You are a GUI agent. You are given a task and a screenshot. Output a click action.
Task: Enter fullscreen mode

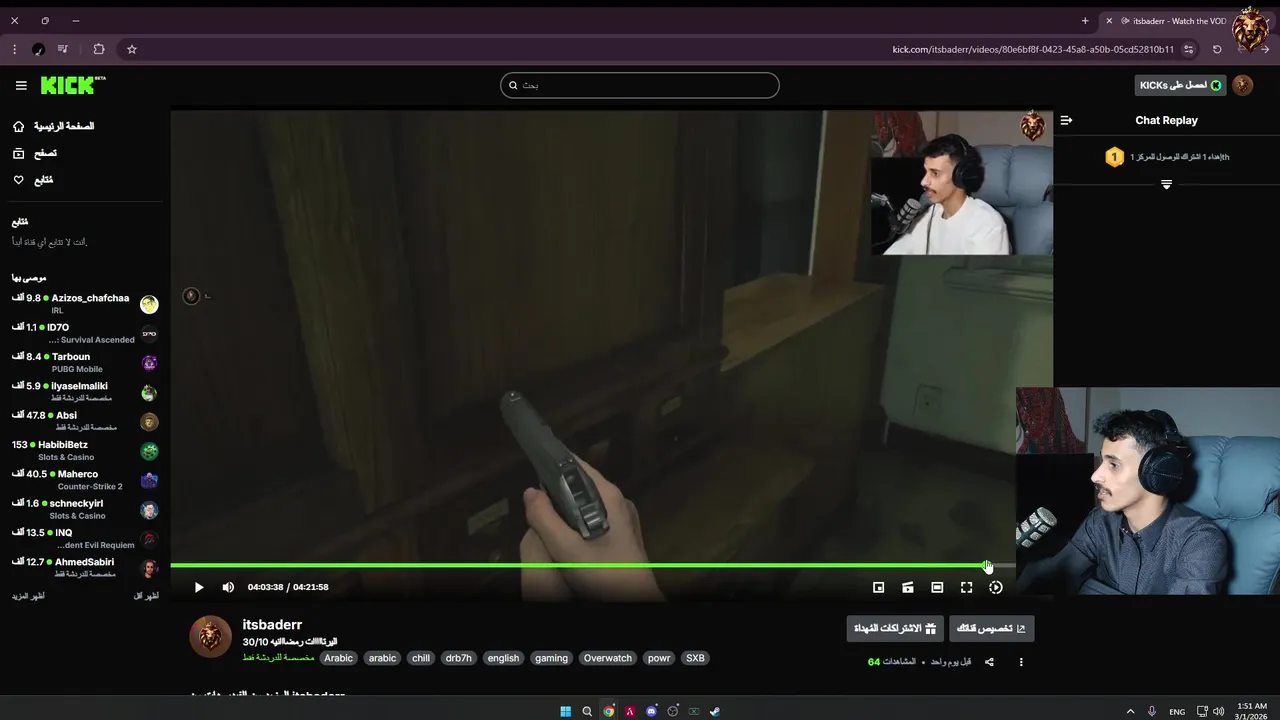coord(966,587)
